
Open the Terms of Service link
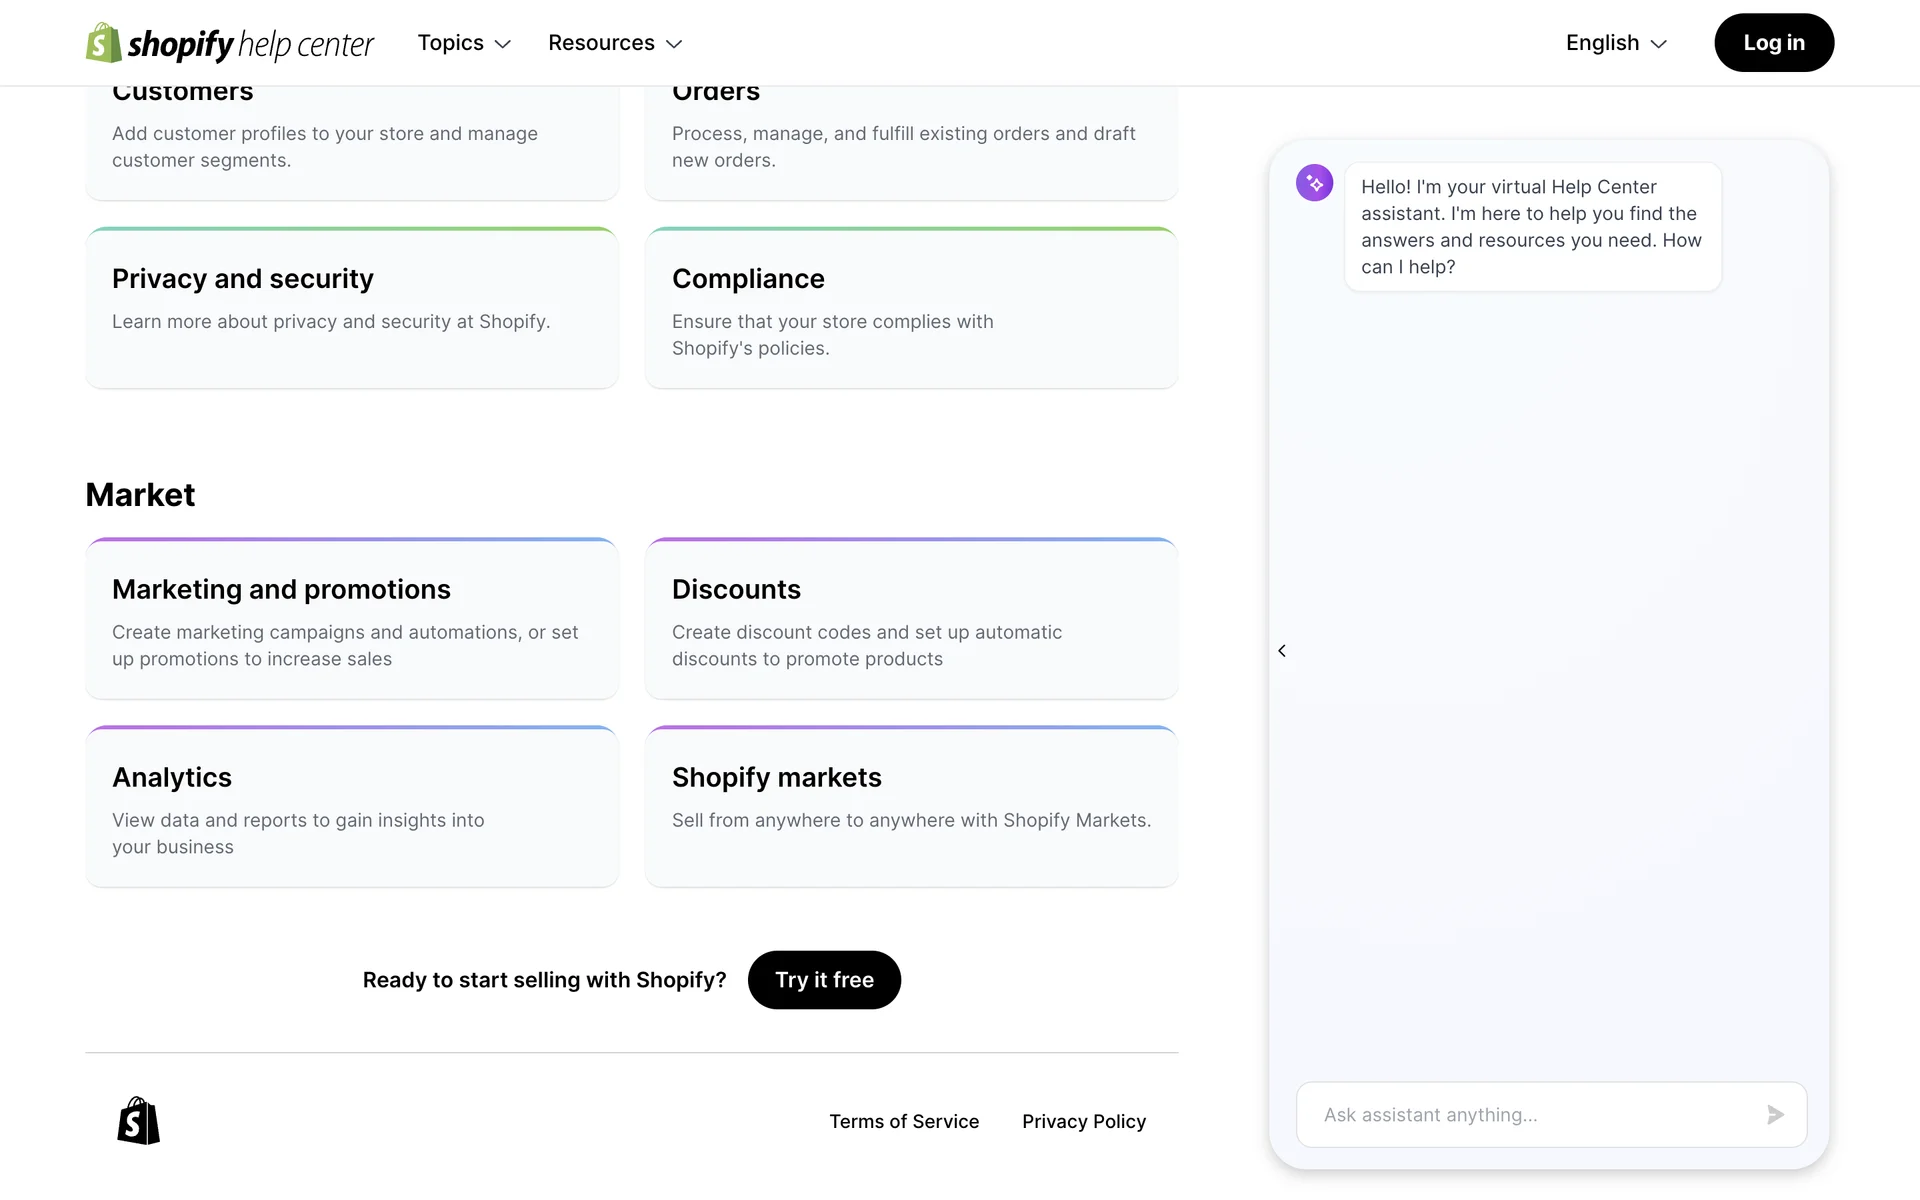904,1121
